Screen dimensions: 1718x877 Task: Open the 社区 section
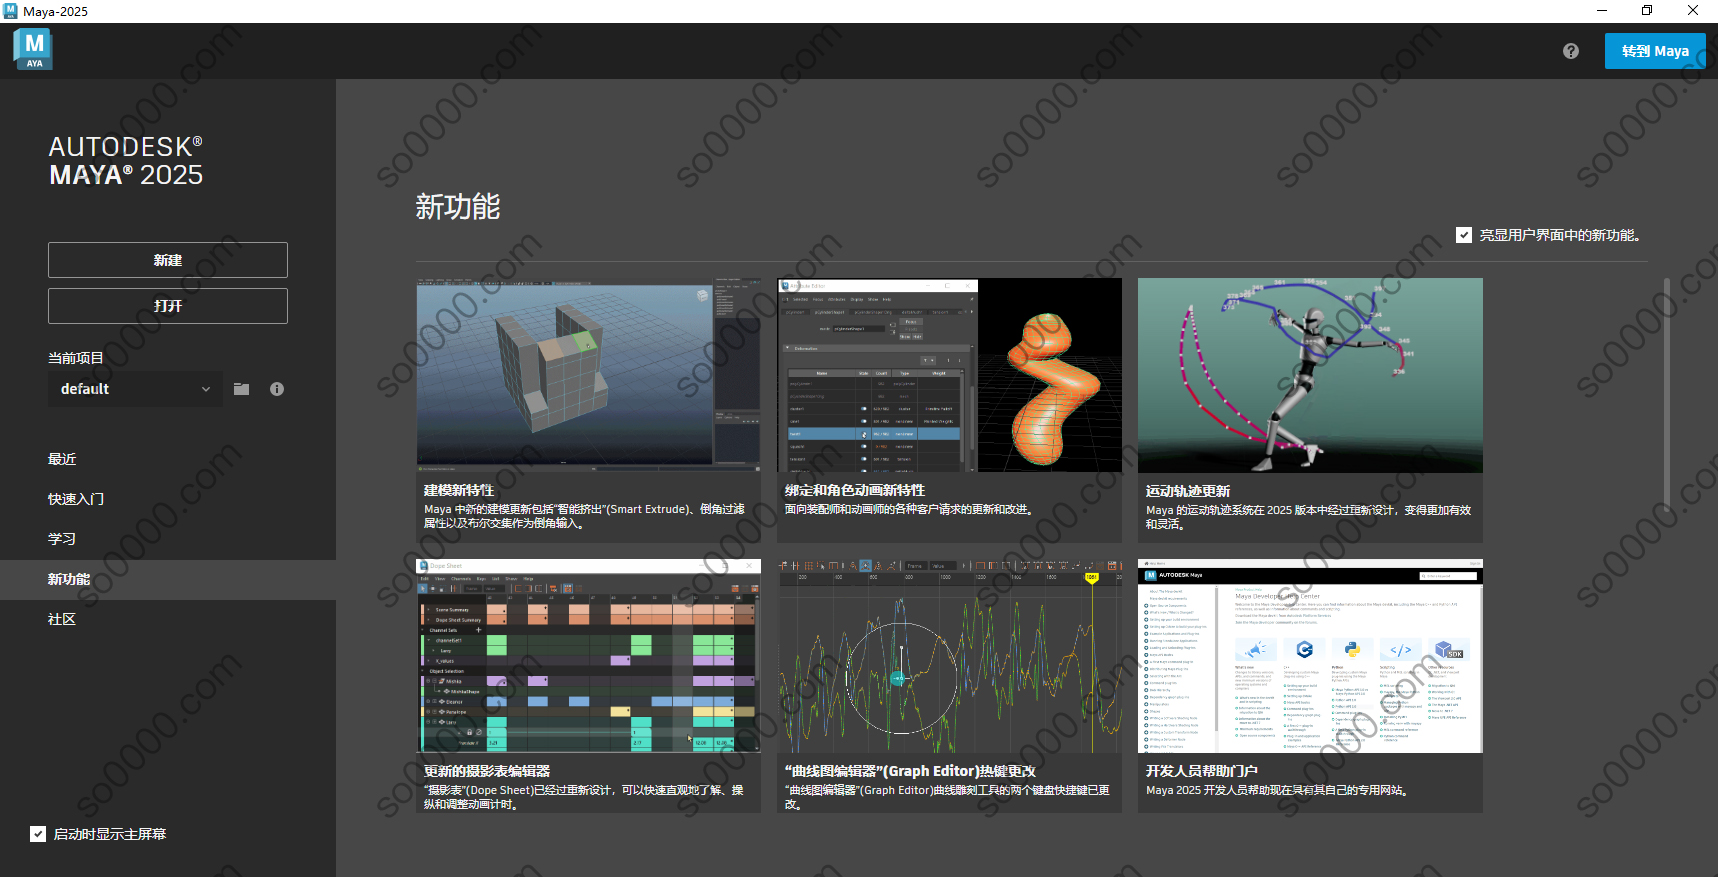[62, 619]
